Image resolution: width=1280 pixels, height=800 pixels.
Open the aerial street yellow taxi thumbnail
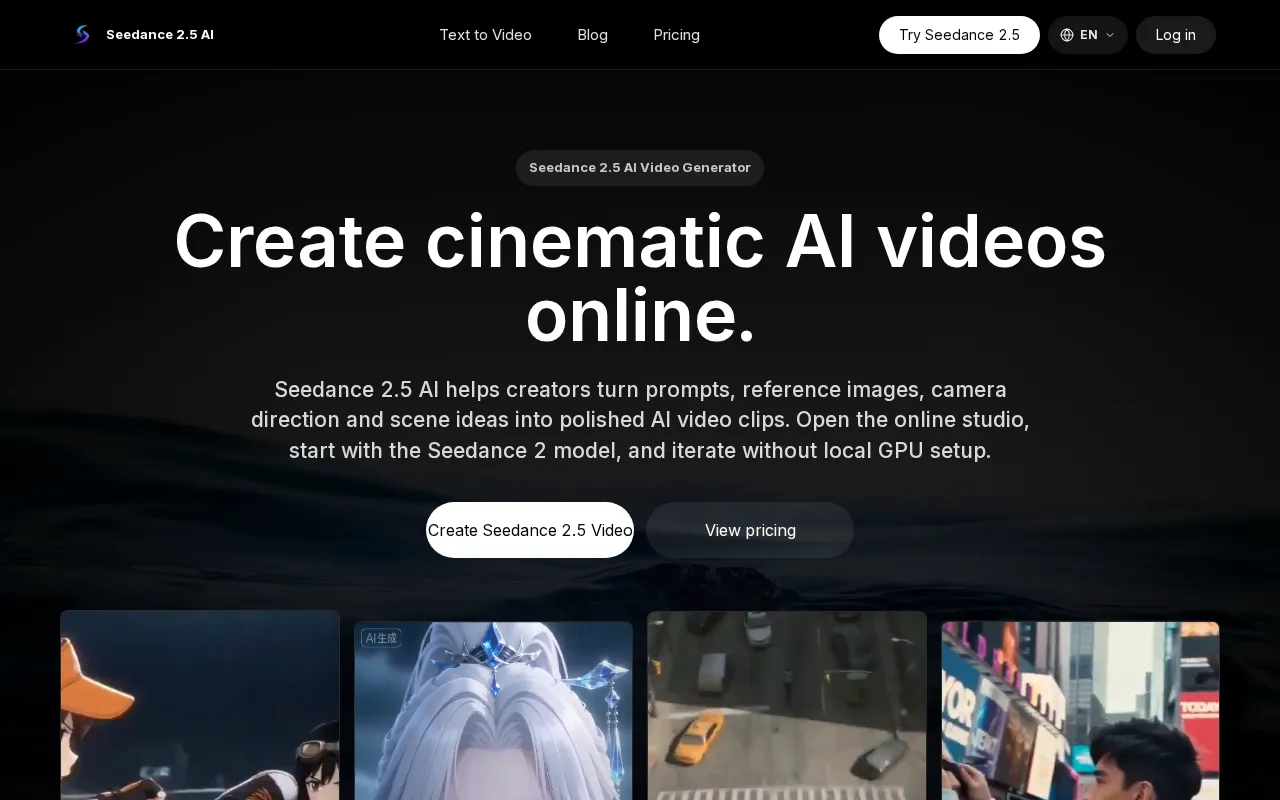pyautogui.click(x=787, y=705)
